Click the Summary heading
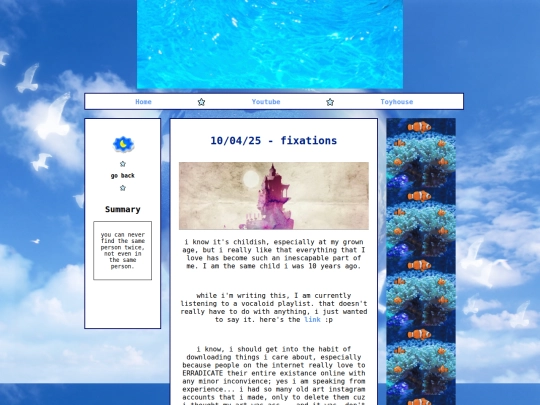540x405 pixels. click(x=123, y=209)
